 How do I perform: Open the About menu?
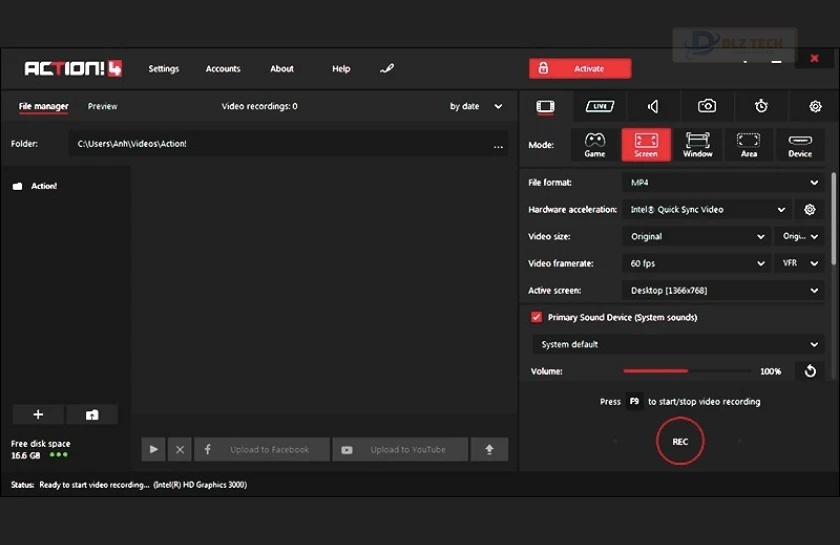pos(282,69)
